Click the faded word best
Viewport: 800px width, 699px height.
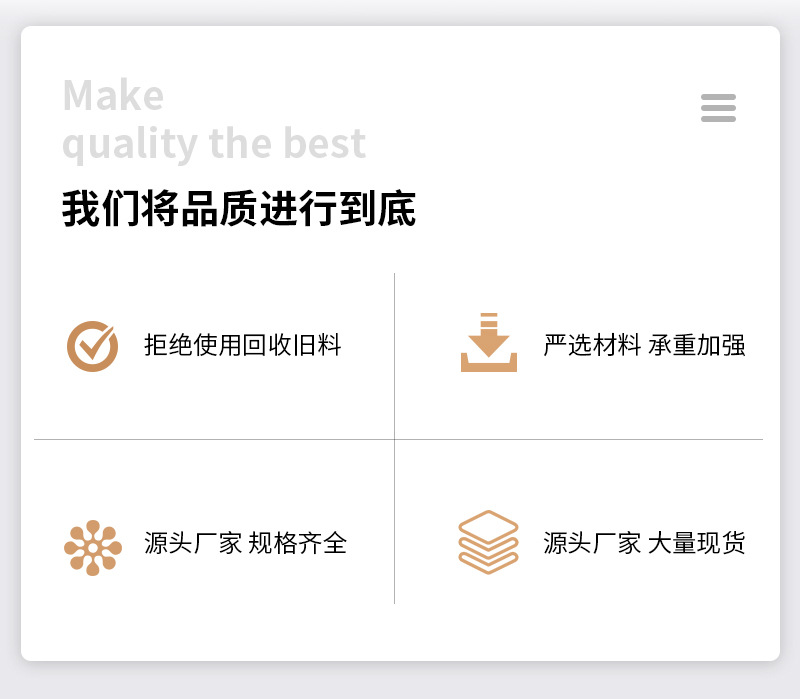coord(324,143)
